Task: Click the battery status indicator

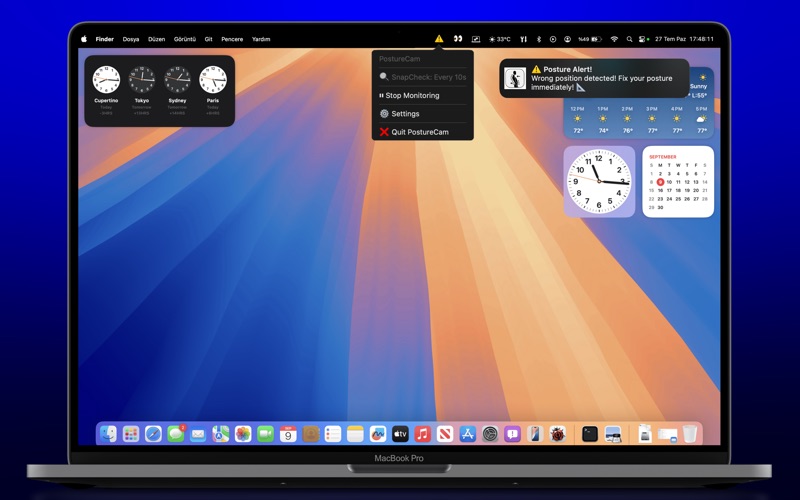Action: coord(590,39)
